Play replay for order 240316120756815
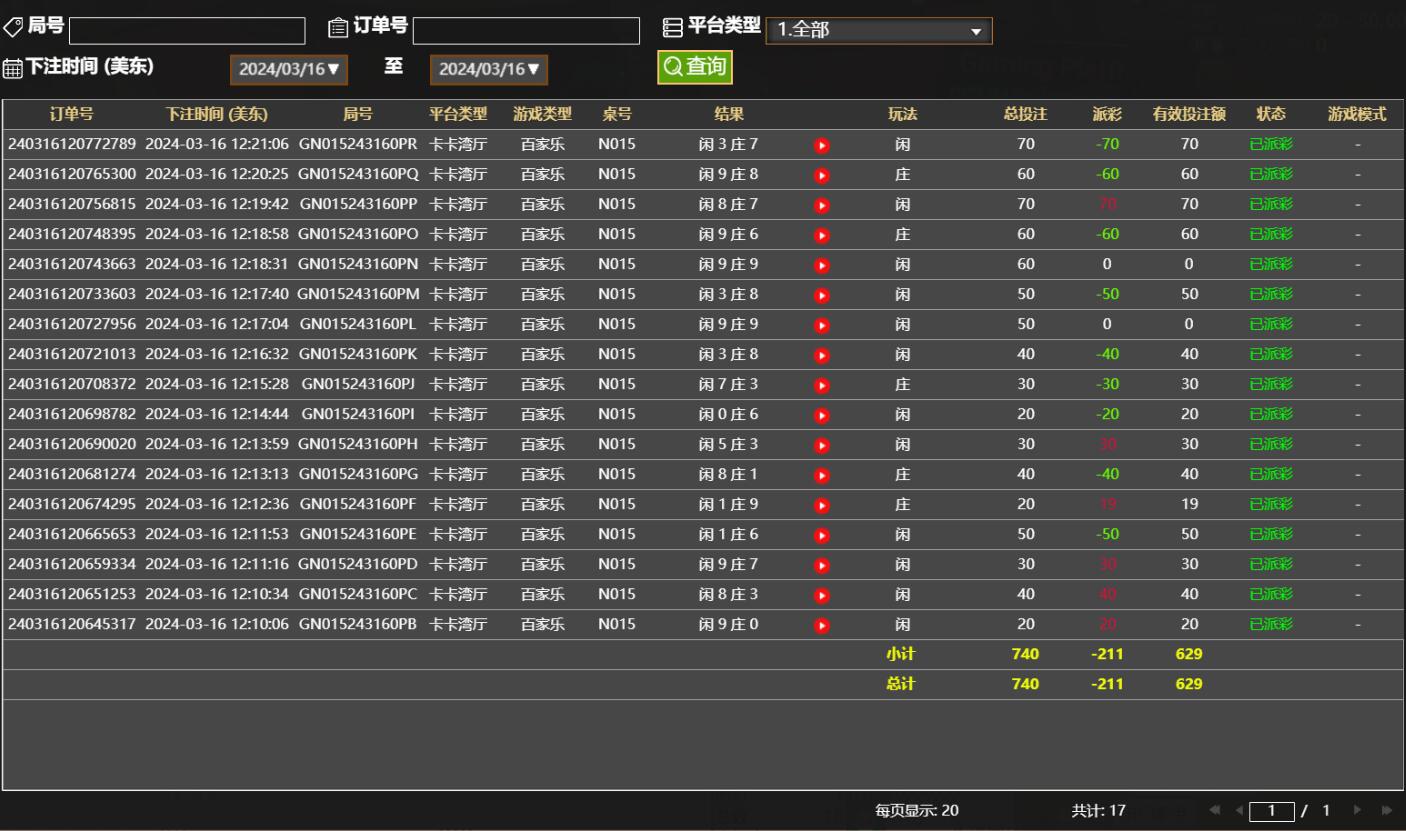The height and width of the screenshot is (831, 1406). tap(822, 205)
